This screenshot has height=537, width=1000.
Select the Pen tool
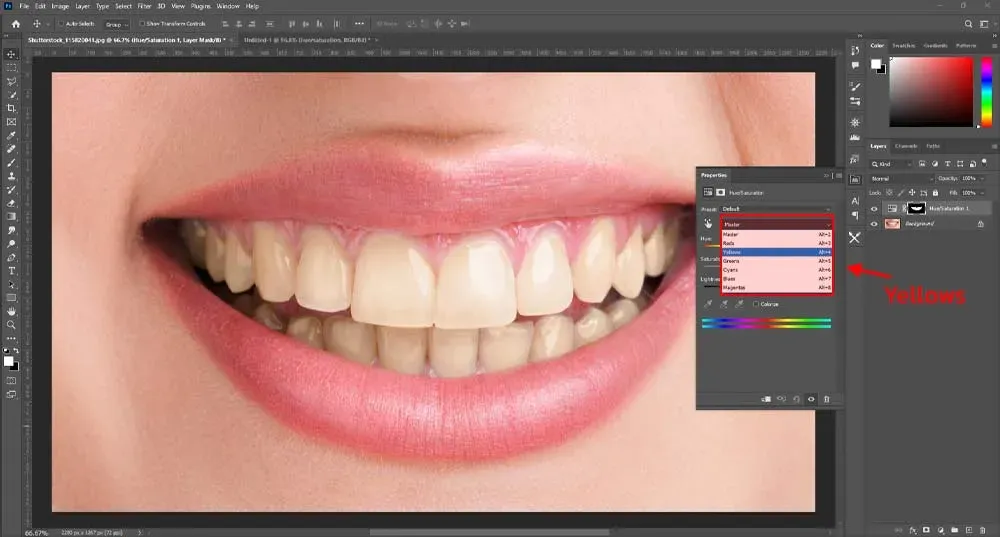[11, 258]
